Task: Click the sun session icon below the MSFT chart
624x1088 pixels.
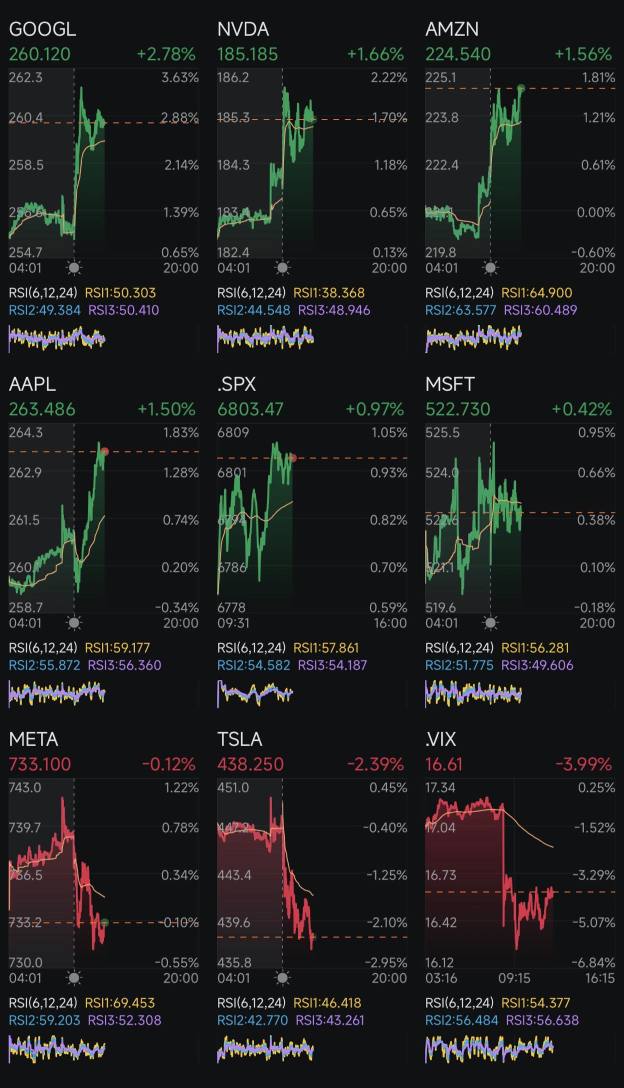Action: (x=488, y=622)
